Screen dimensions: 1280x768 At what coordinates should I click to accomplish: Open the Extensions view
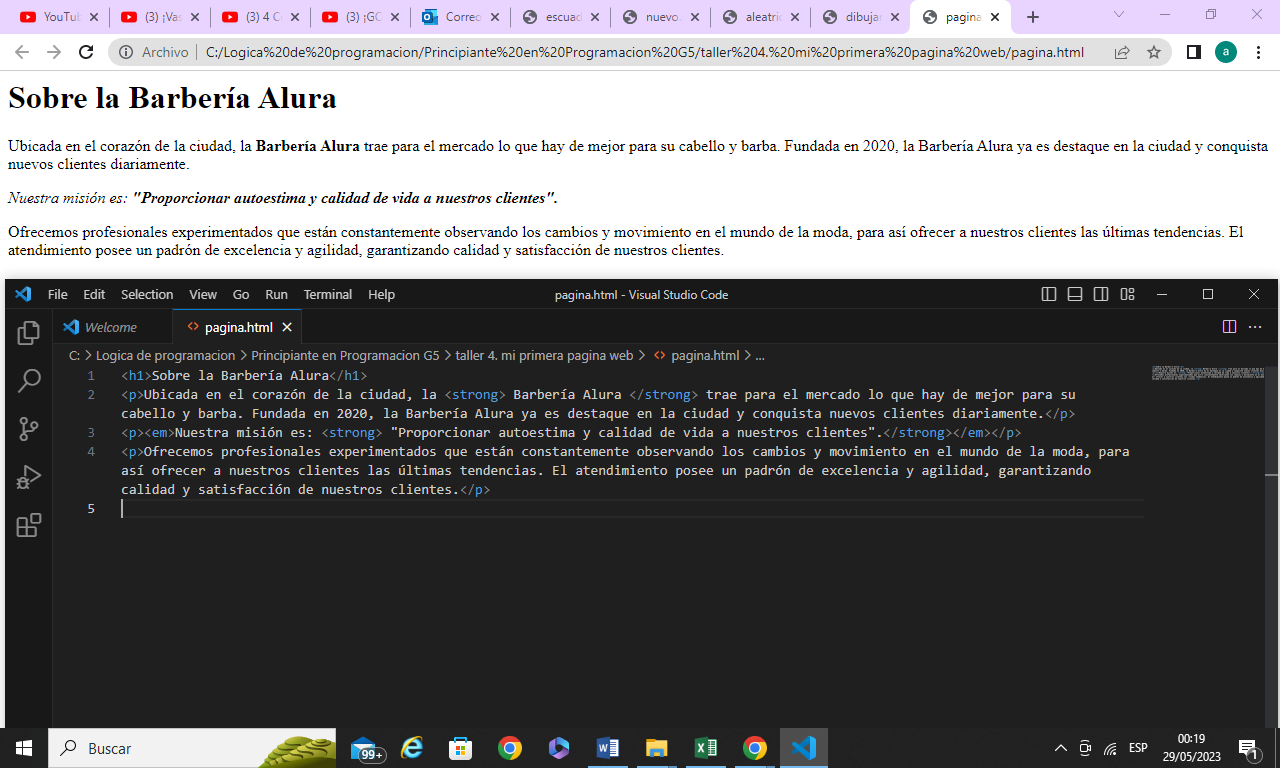[x=28, y=525]
